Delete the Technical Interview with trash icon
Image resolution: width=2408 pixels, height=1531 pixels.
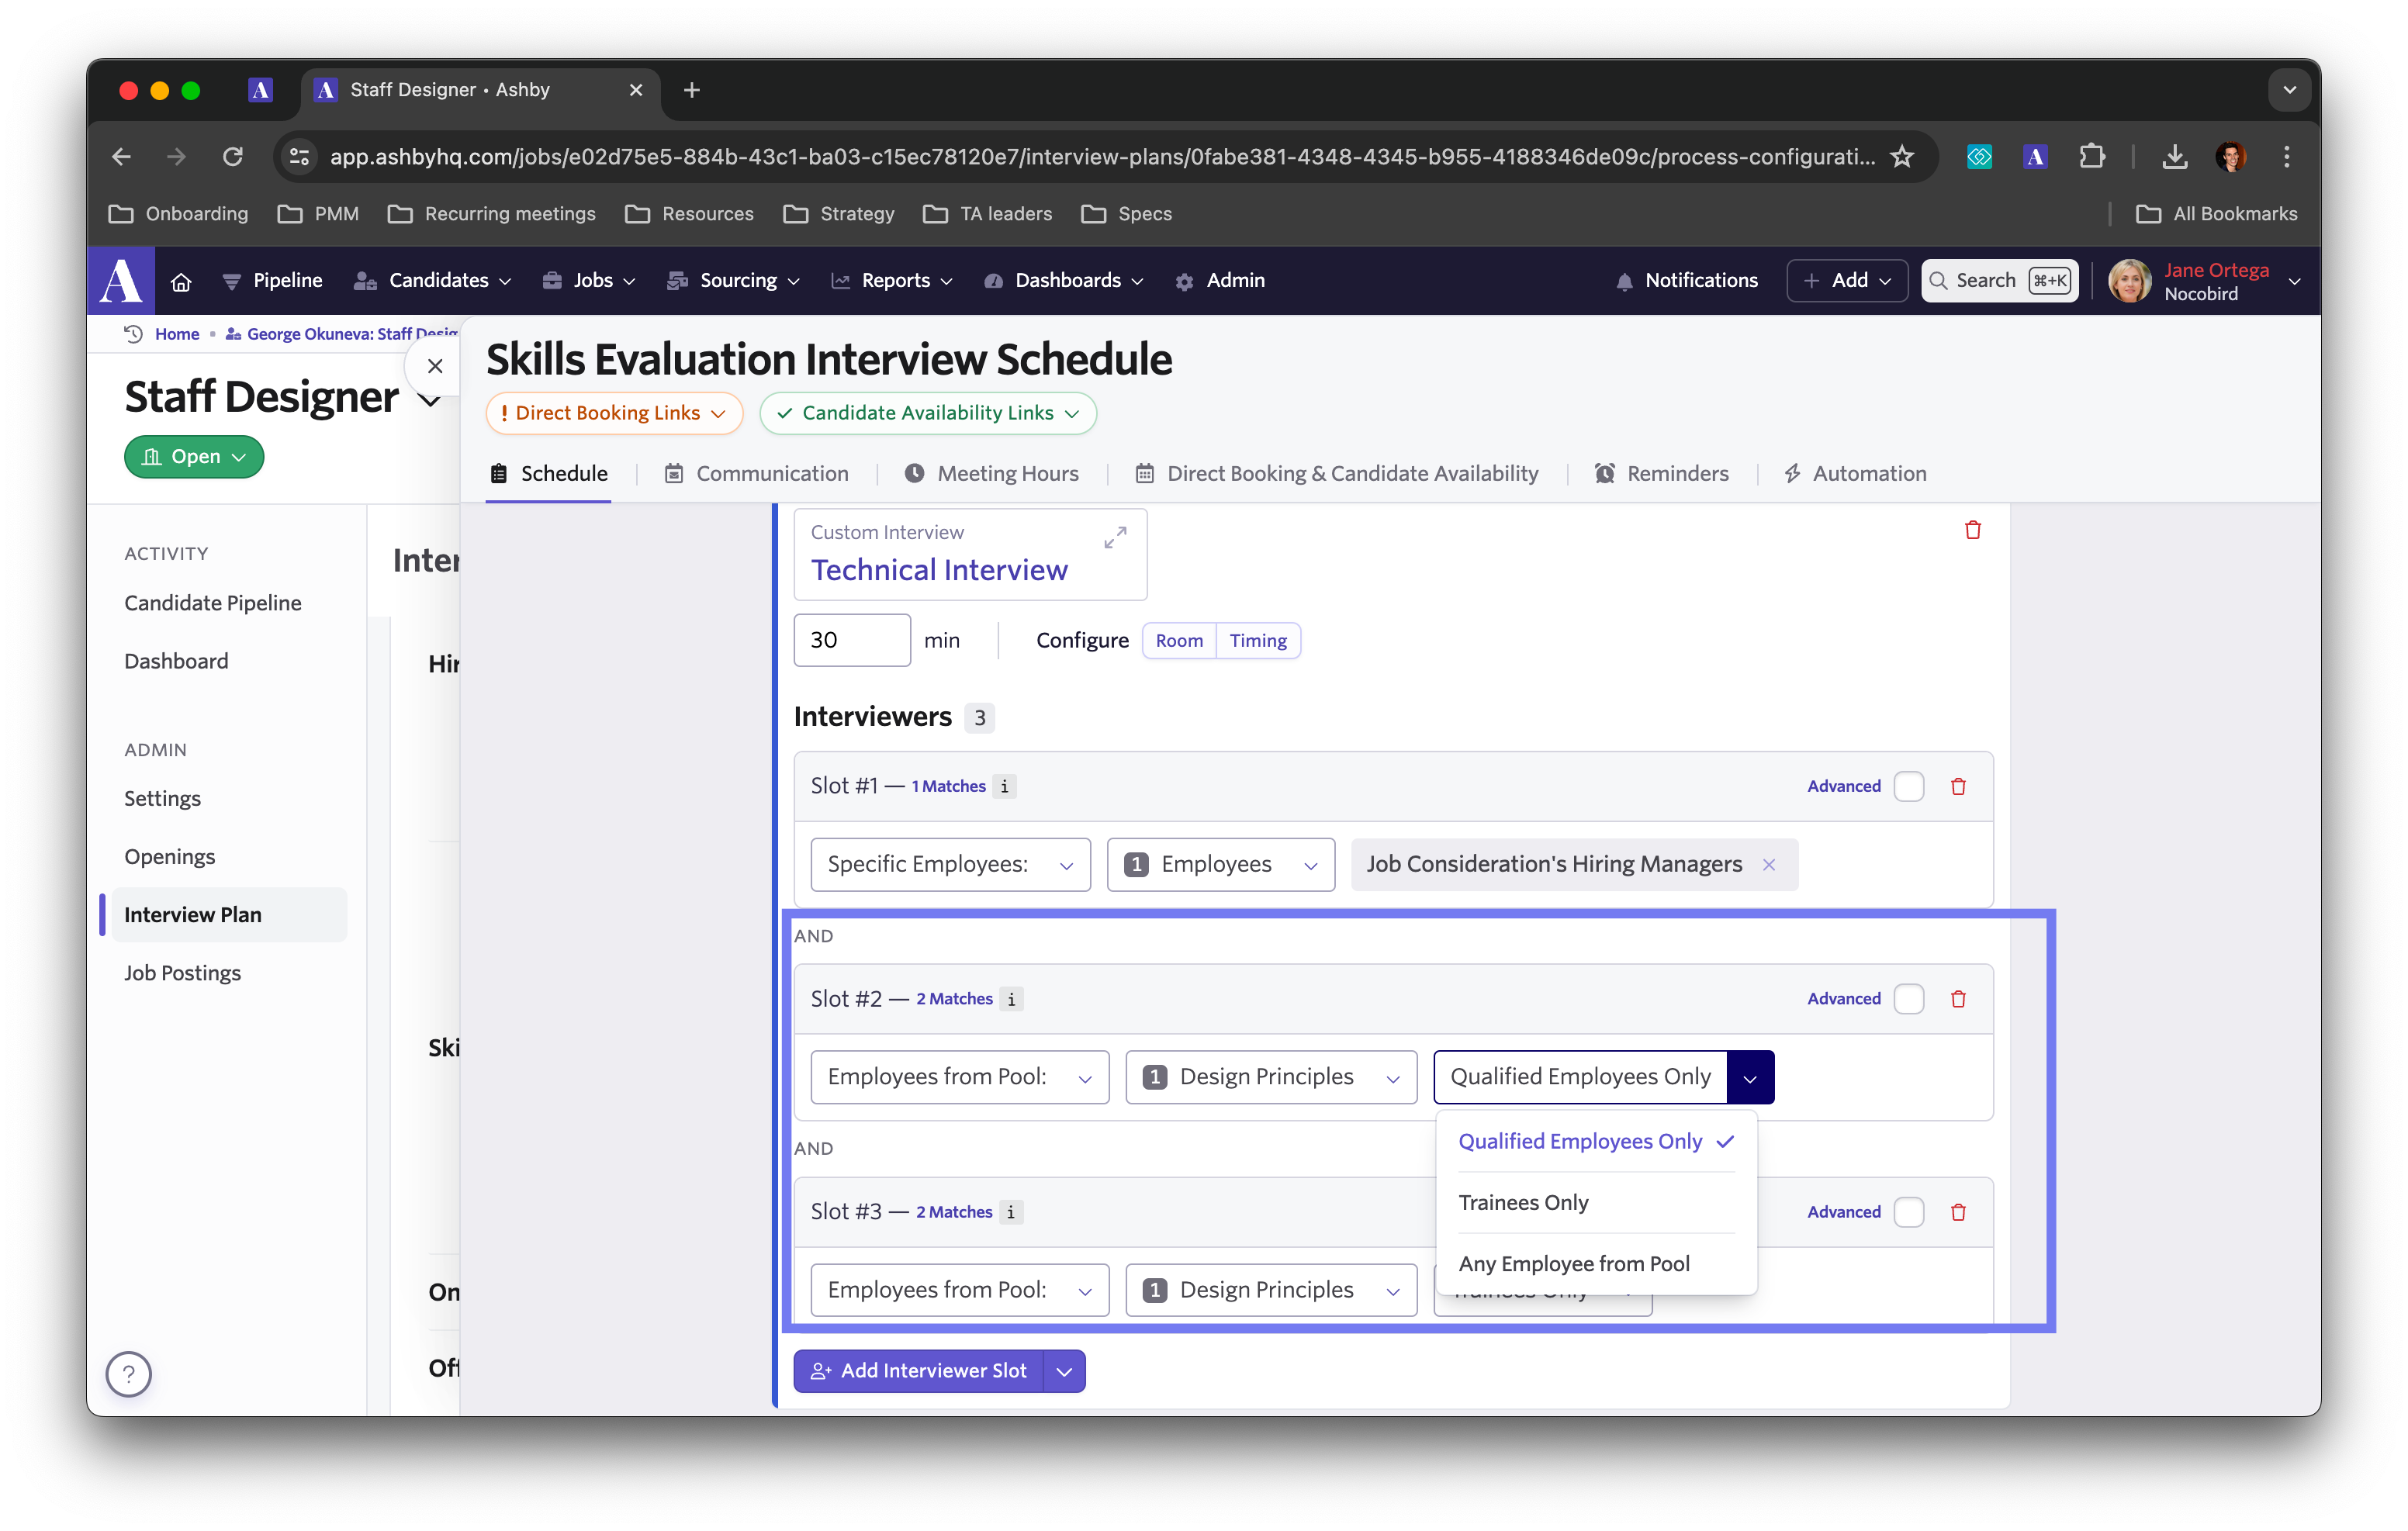tap(1972, 530)
